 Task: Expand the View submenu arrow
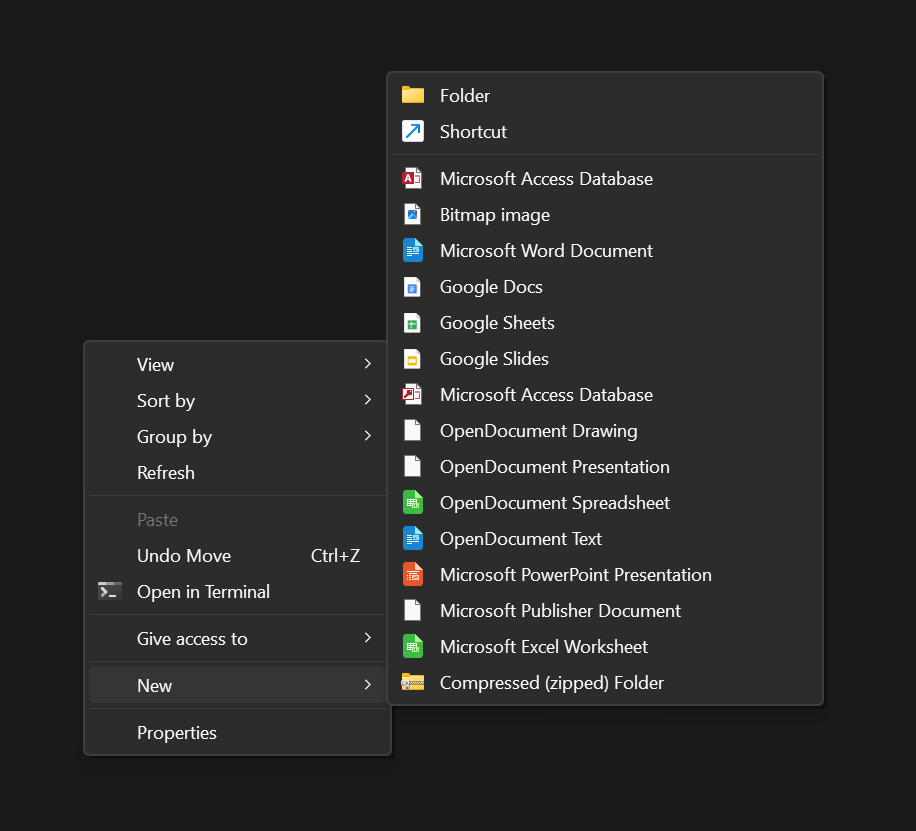[x=368, y=365]
